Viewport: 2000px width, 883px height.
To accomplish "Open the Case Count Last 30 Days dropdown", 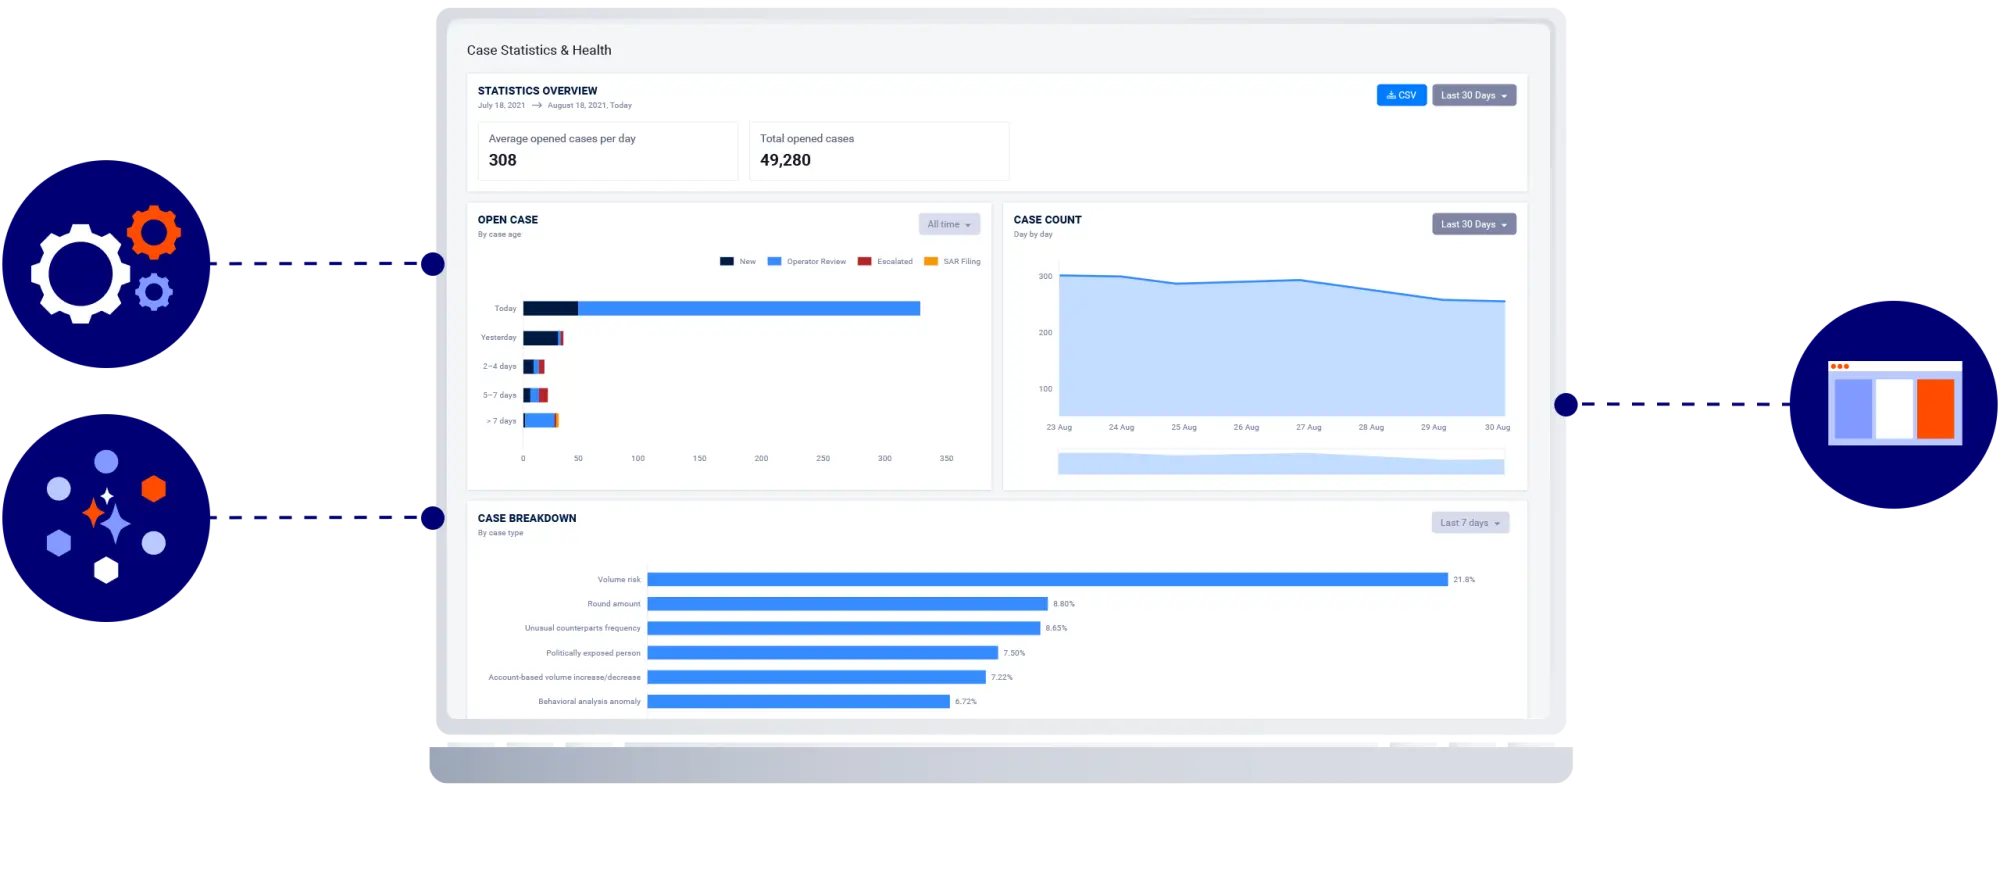I will [x=1474, y=224].
